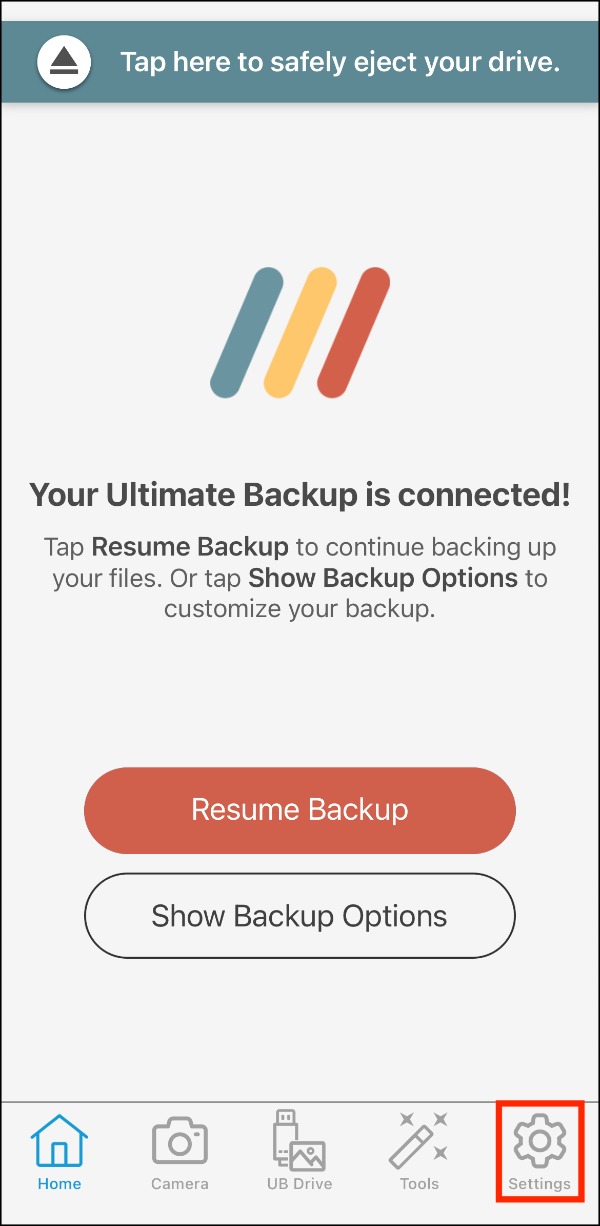
Task: Tap the tri-stripe Ultimate Backup logo
Action: (299, 330)
